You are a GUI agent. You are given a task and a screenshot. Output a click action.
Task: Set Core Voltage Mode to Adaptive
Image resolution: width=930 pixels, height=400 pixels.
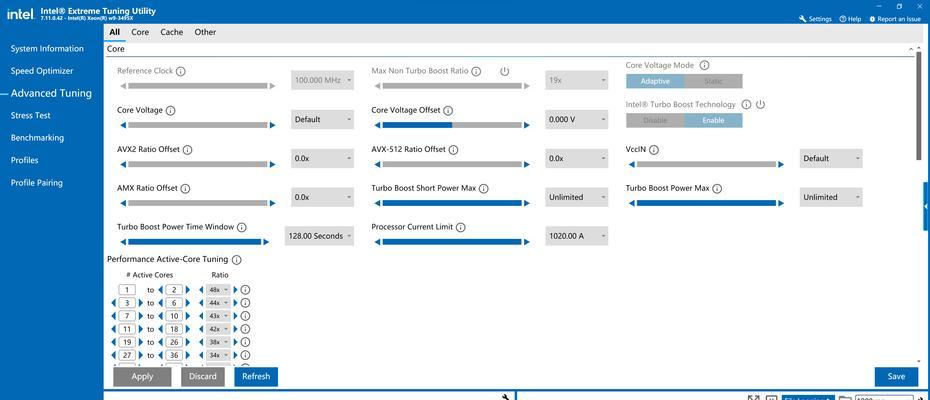pyautogui.click(x=655, y=81)
